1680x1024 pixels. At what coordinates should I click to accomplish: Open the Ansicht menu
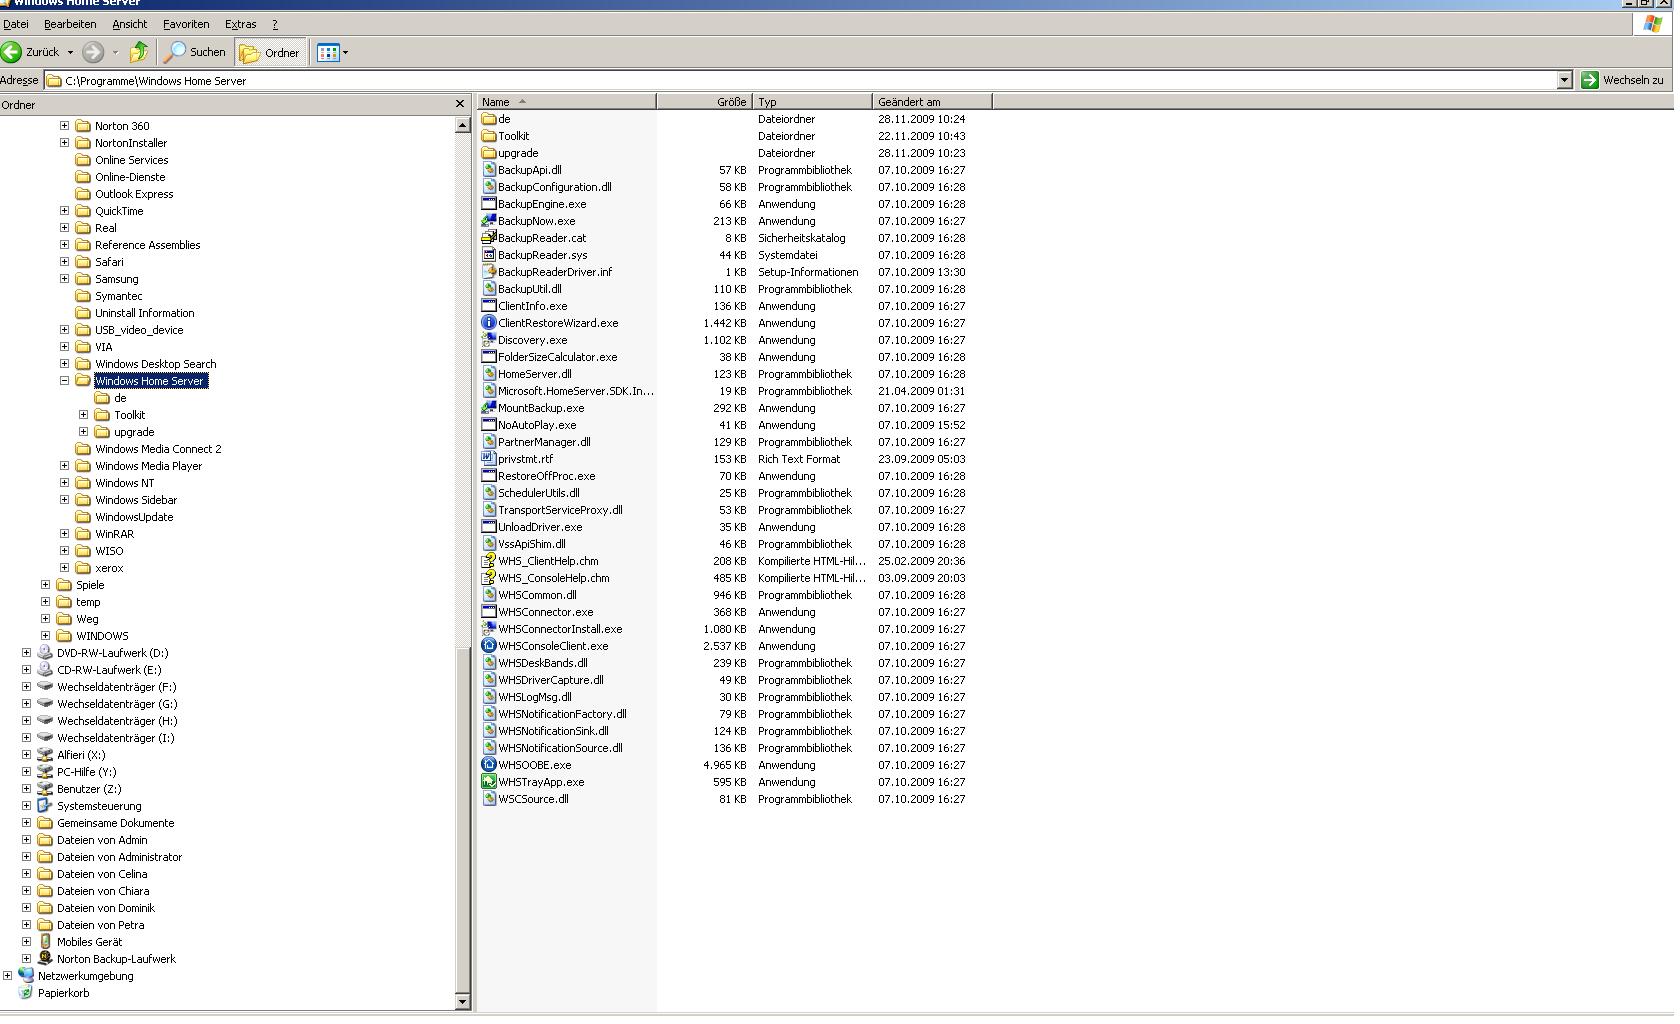tap(129, 24)
